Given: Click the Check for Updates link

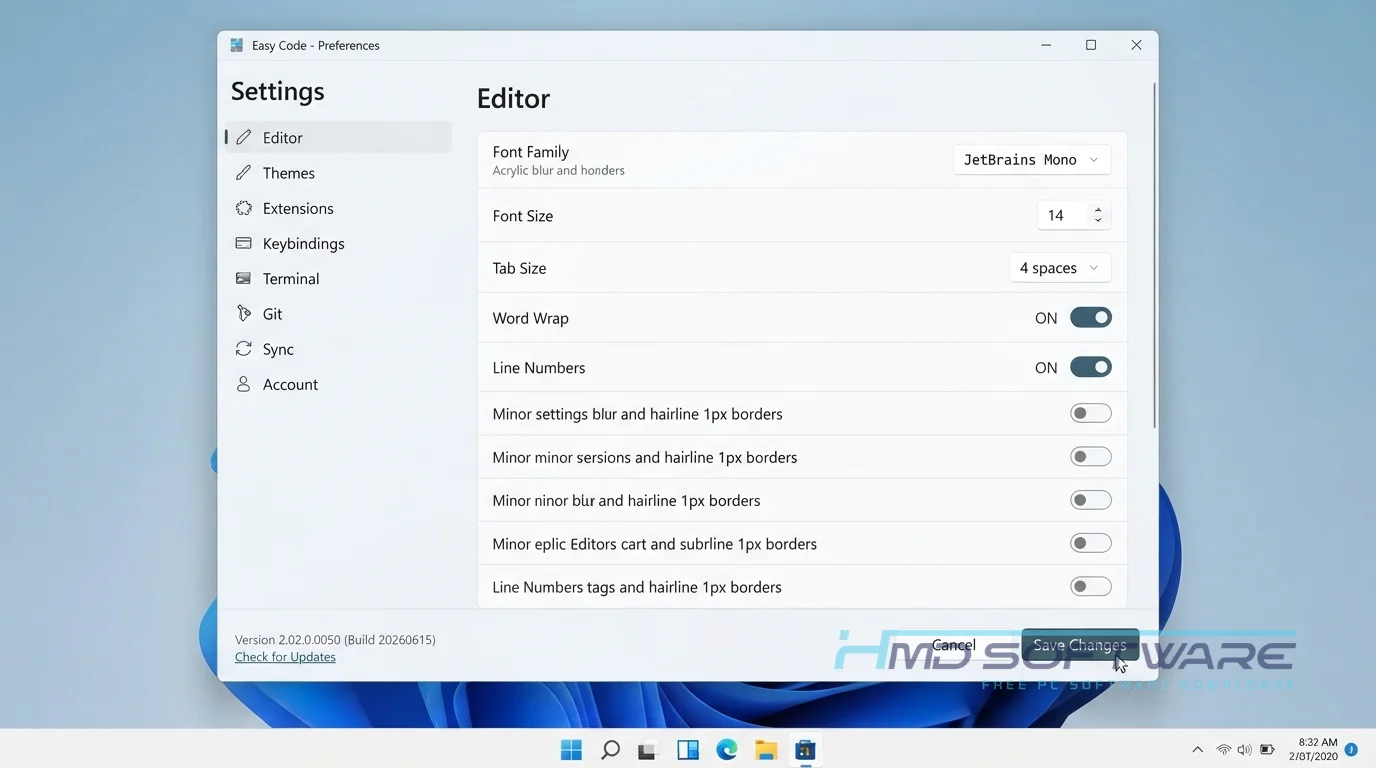Looking at the screenshot, I should click(285, 657).
